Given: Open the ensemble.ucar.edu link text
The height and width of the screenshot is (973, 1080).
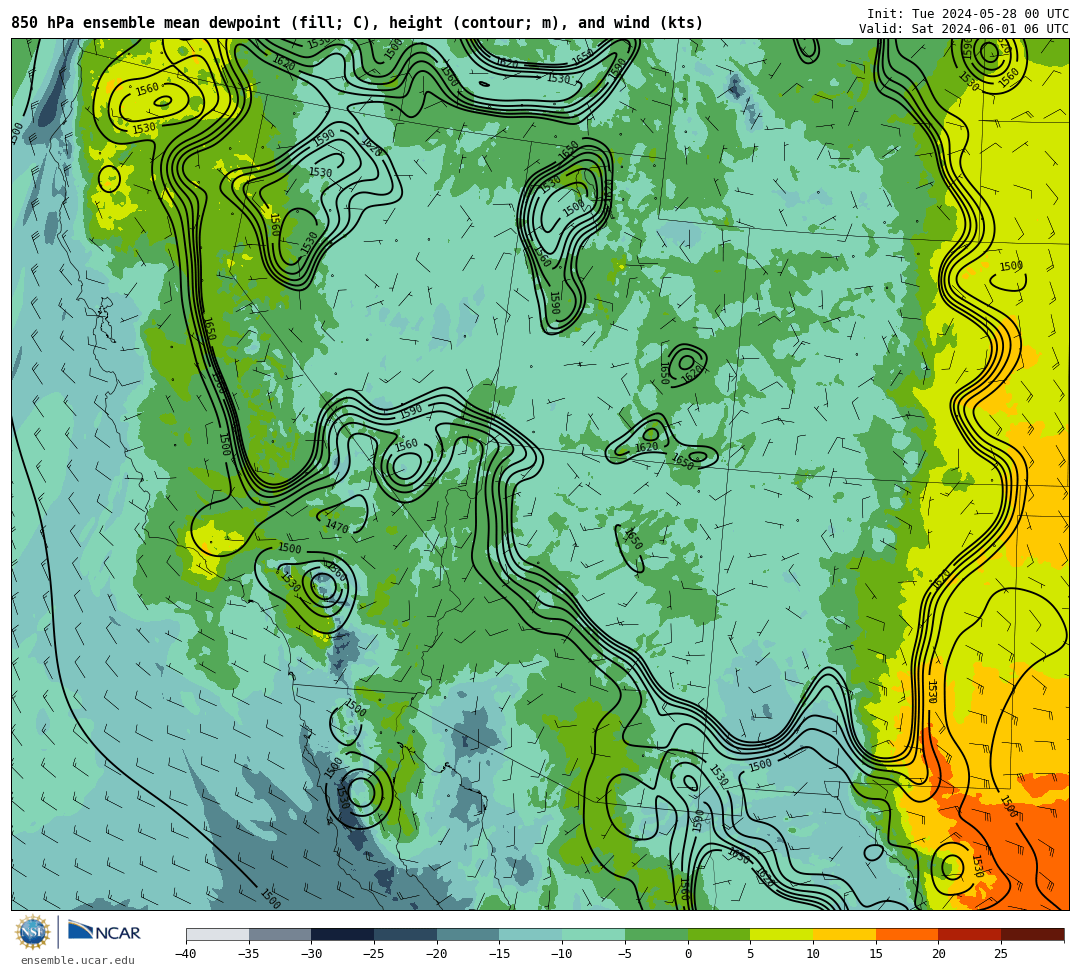Looking at the screenshot, I should tap(78, 961).
